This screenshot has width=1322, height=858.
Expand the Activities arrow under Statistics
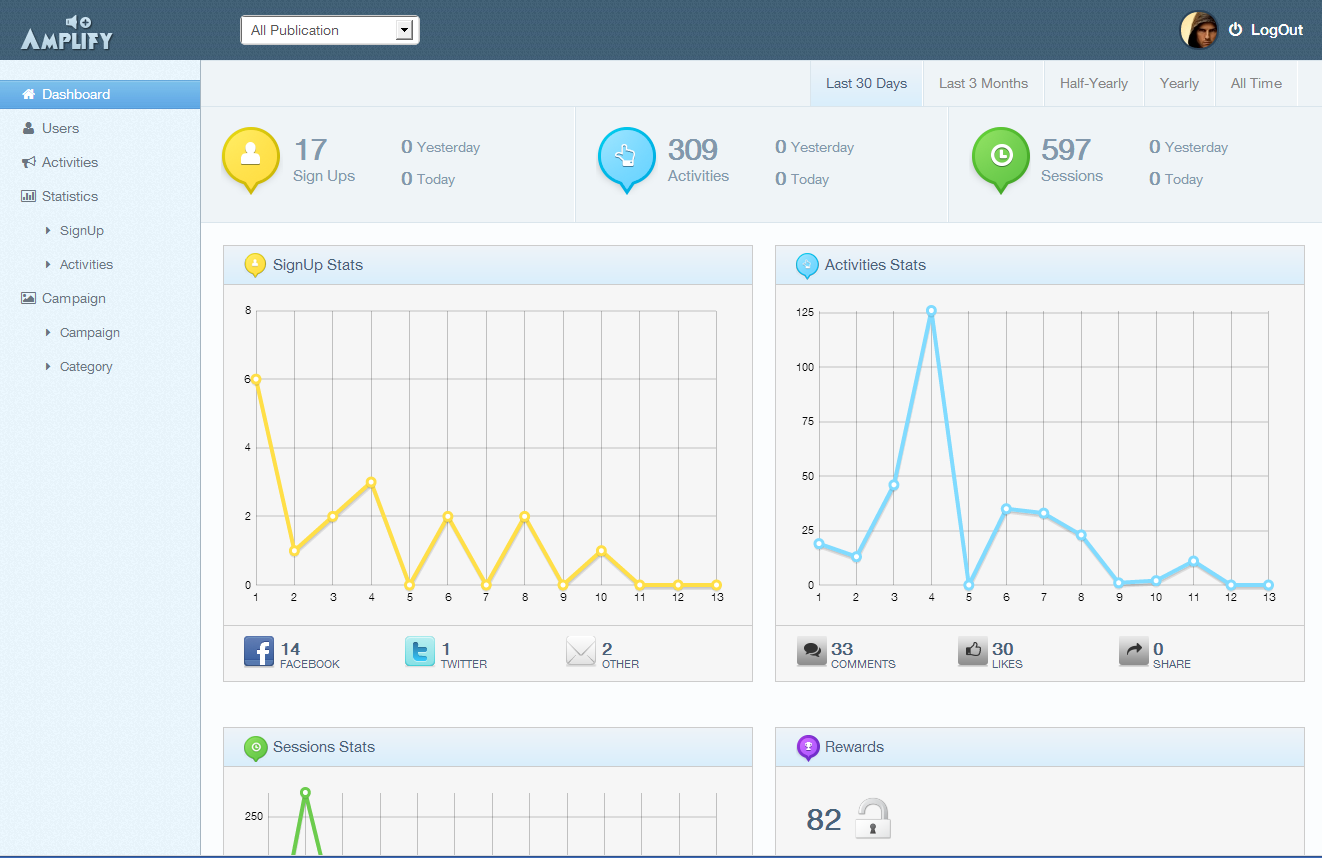(48, 264)
